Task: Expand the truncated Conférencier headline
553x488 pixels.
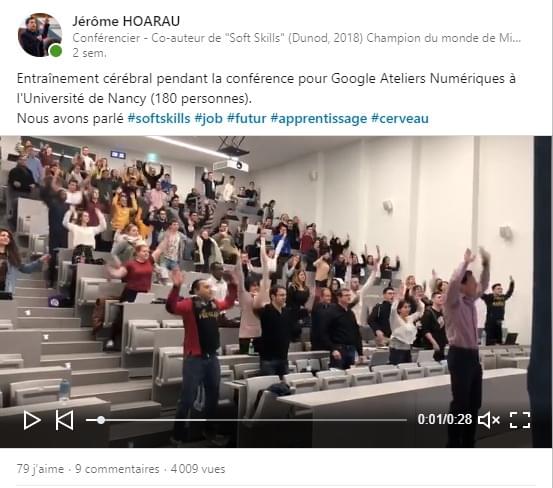Action: click(297, 38)
